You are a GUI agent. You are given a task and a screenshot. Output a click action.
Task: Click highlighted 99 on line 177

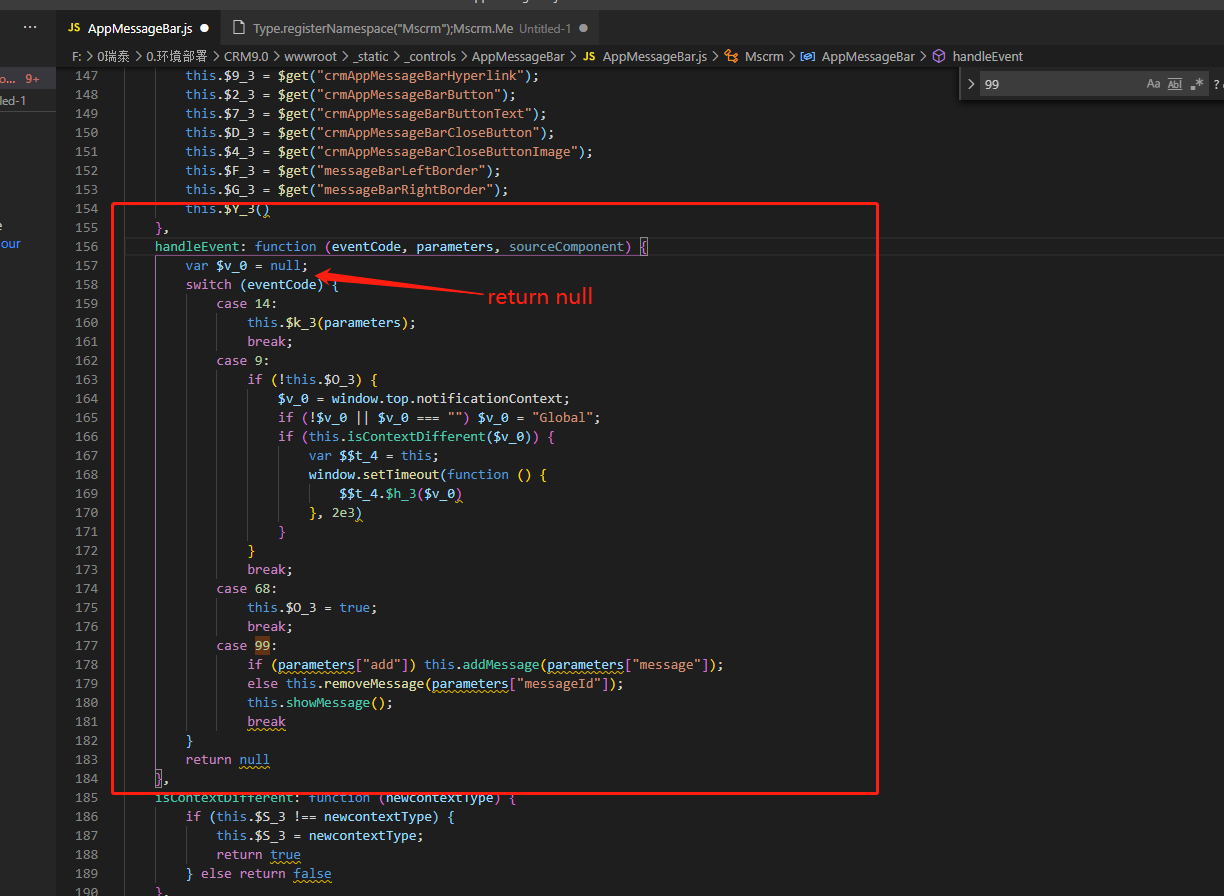pos(262,645)
